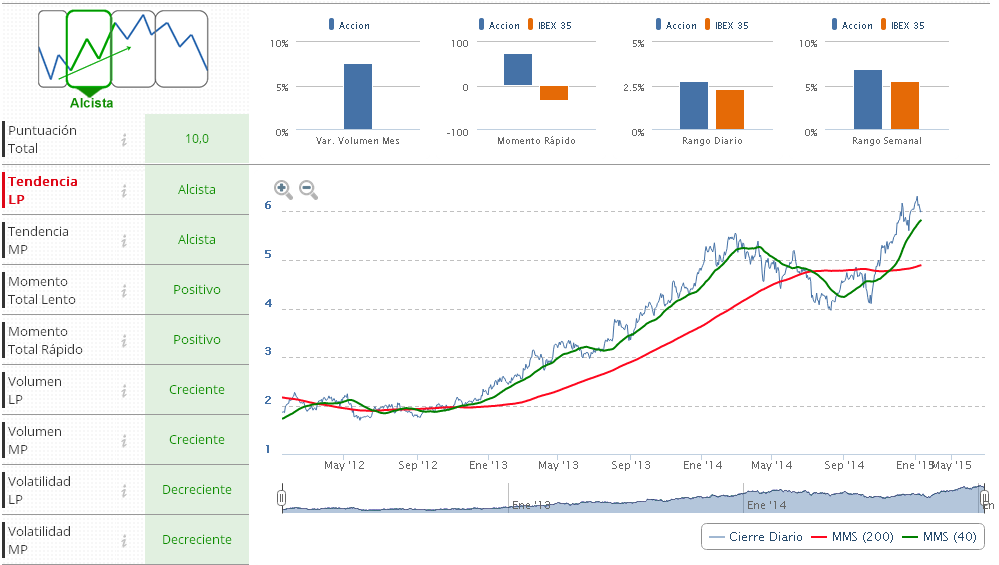Open info icon for Tendencia MP
This screenshot has width=999, height=565.
pyautogui.click(x=124, y=240)
